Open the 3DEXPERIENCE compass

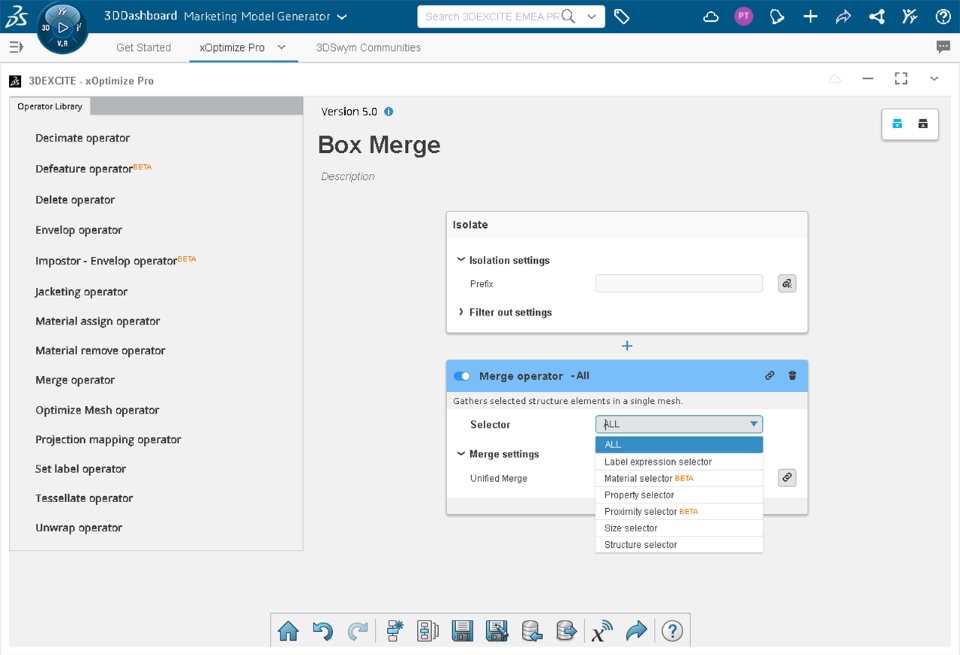coord(62,28)
